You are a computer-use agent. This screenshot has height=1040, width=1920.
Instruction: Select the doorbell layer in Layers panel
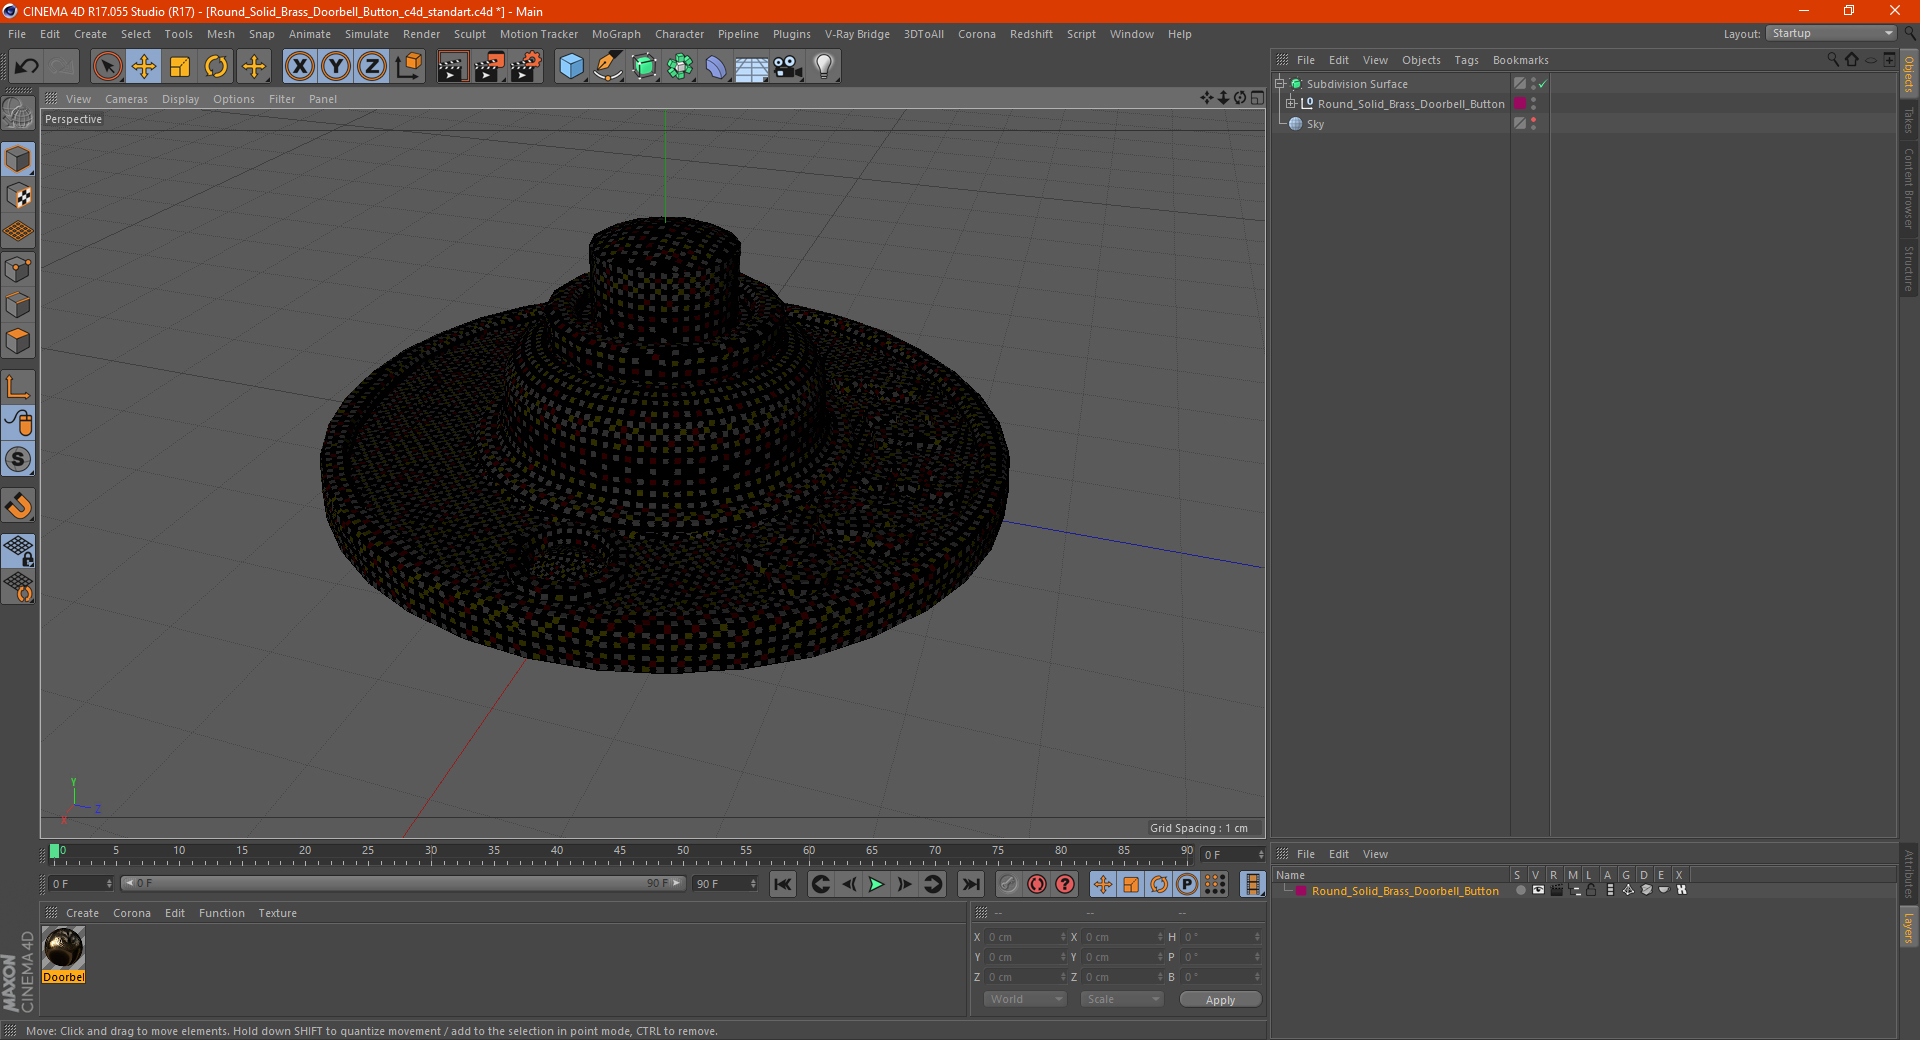tap(1405, 891)
